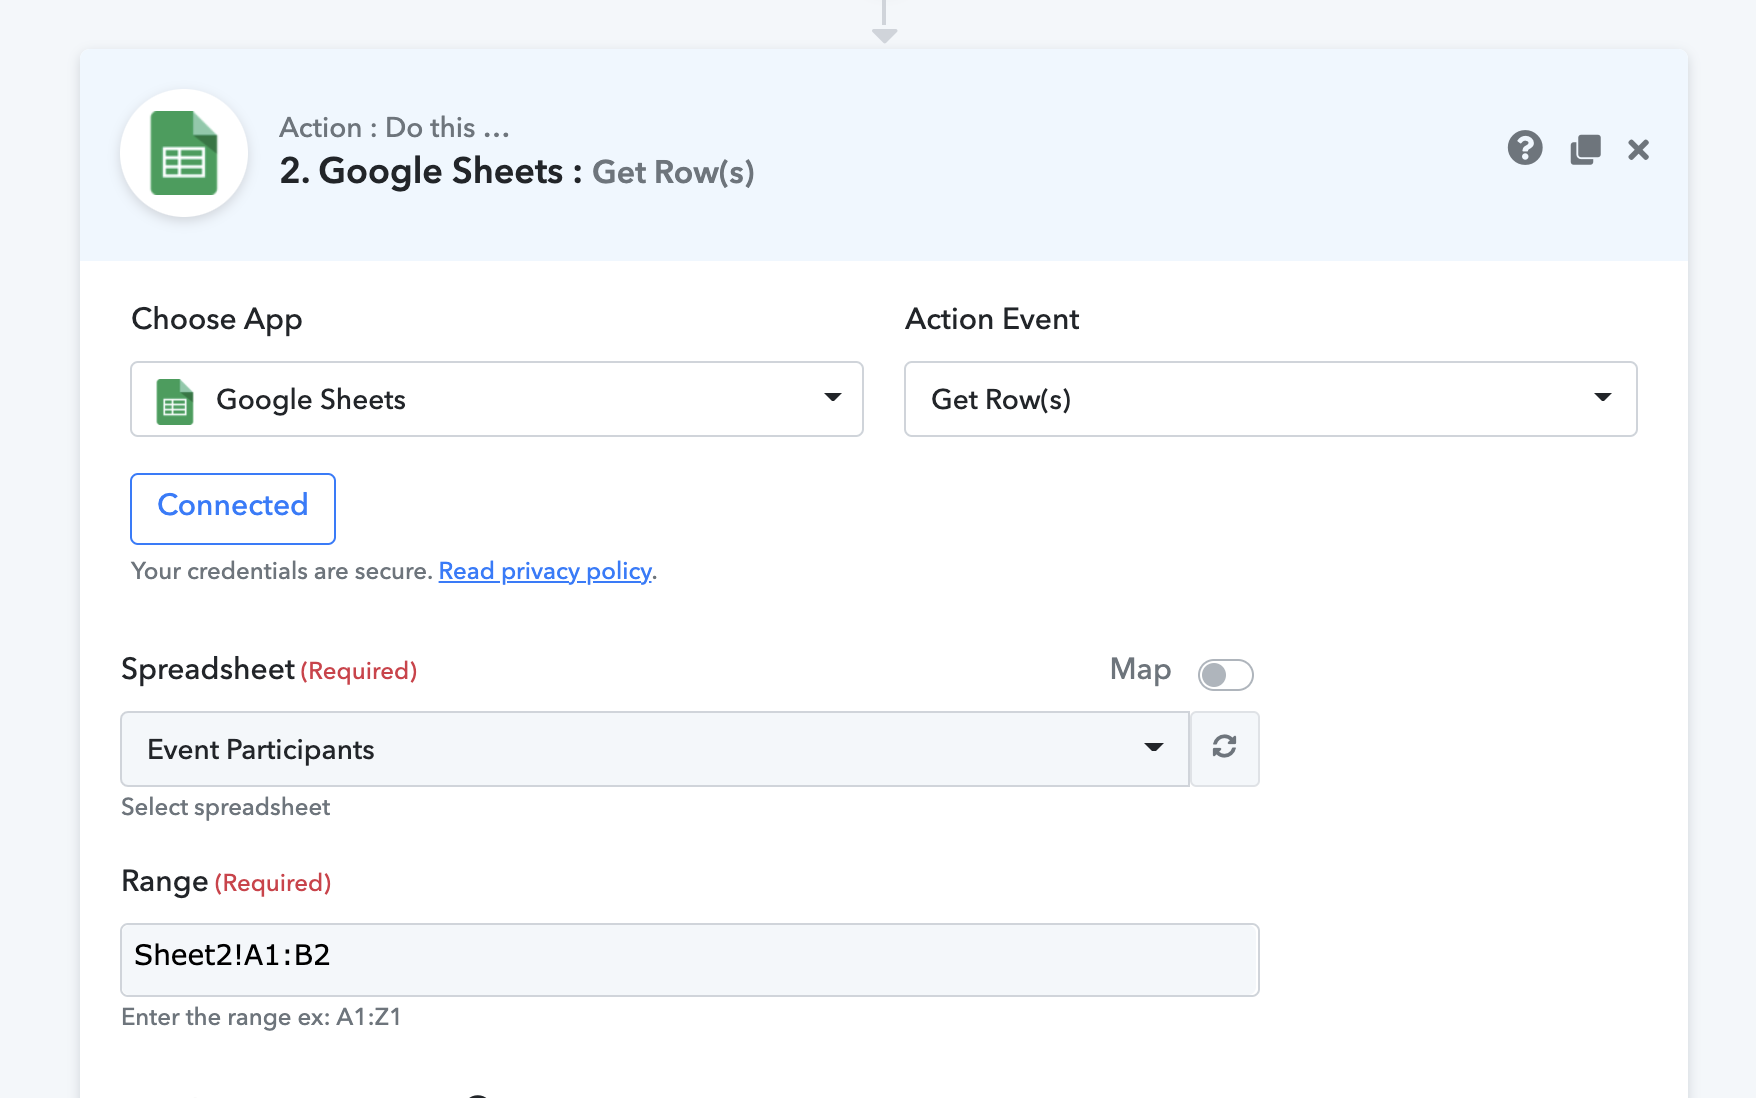
Task: Click the 'Enter the range ex: A1:Z1' hint
Action: tap(261, 1017)
